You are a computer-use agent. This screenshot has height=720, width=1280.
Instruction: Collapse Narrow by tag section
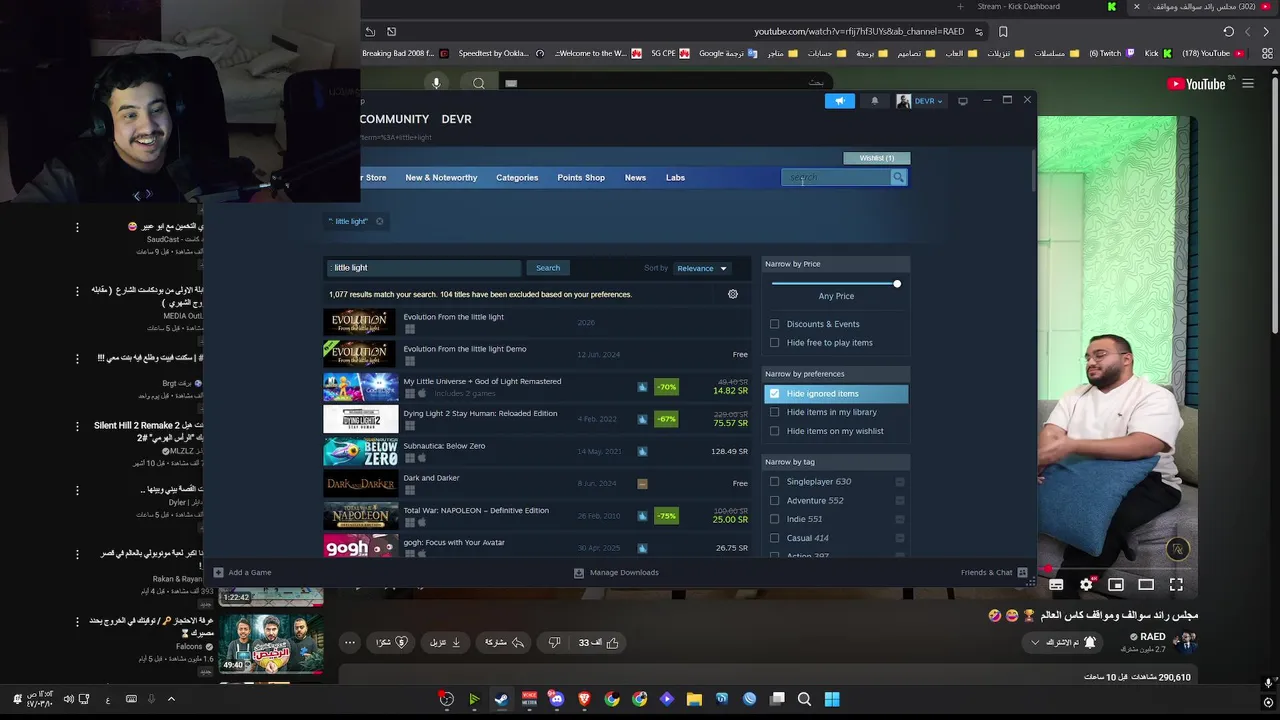tap(836, 462)
